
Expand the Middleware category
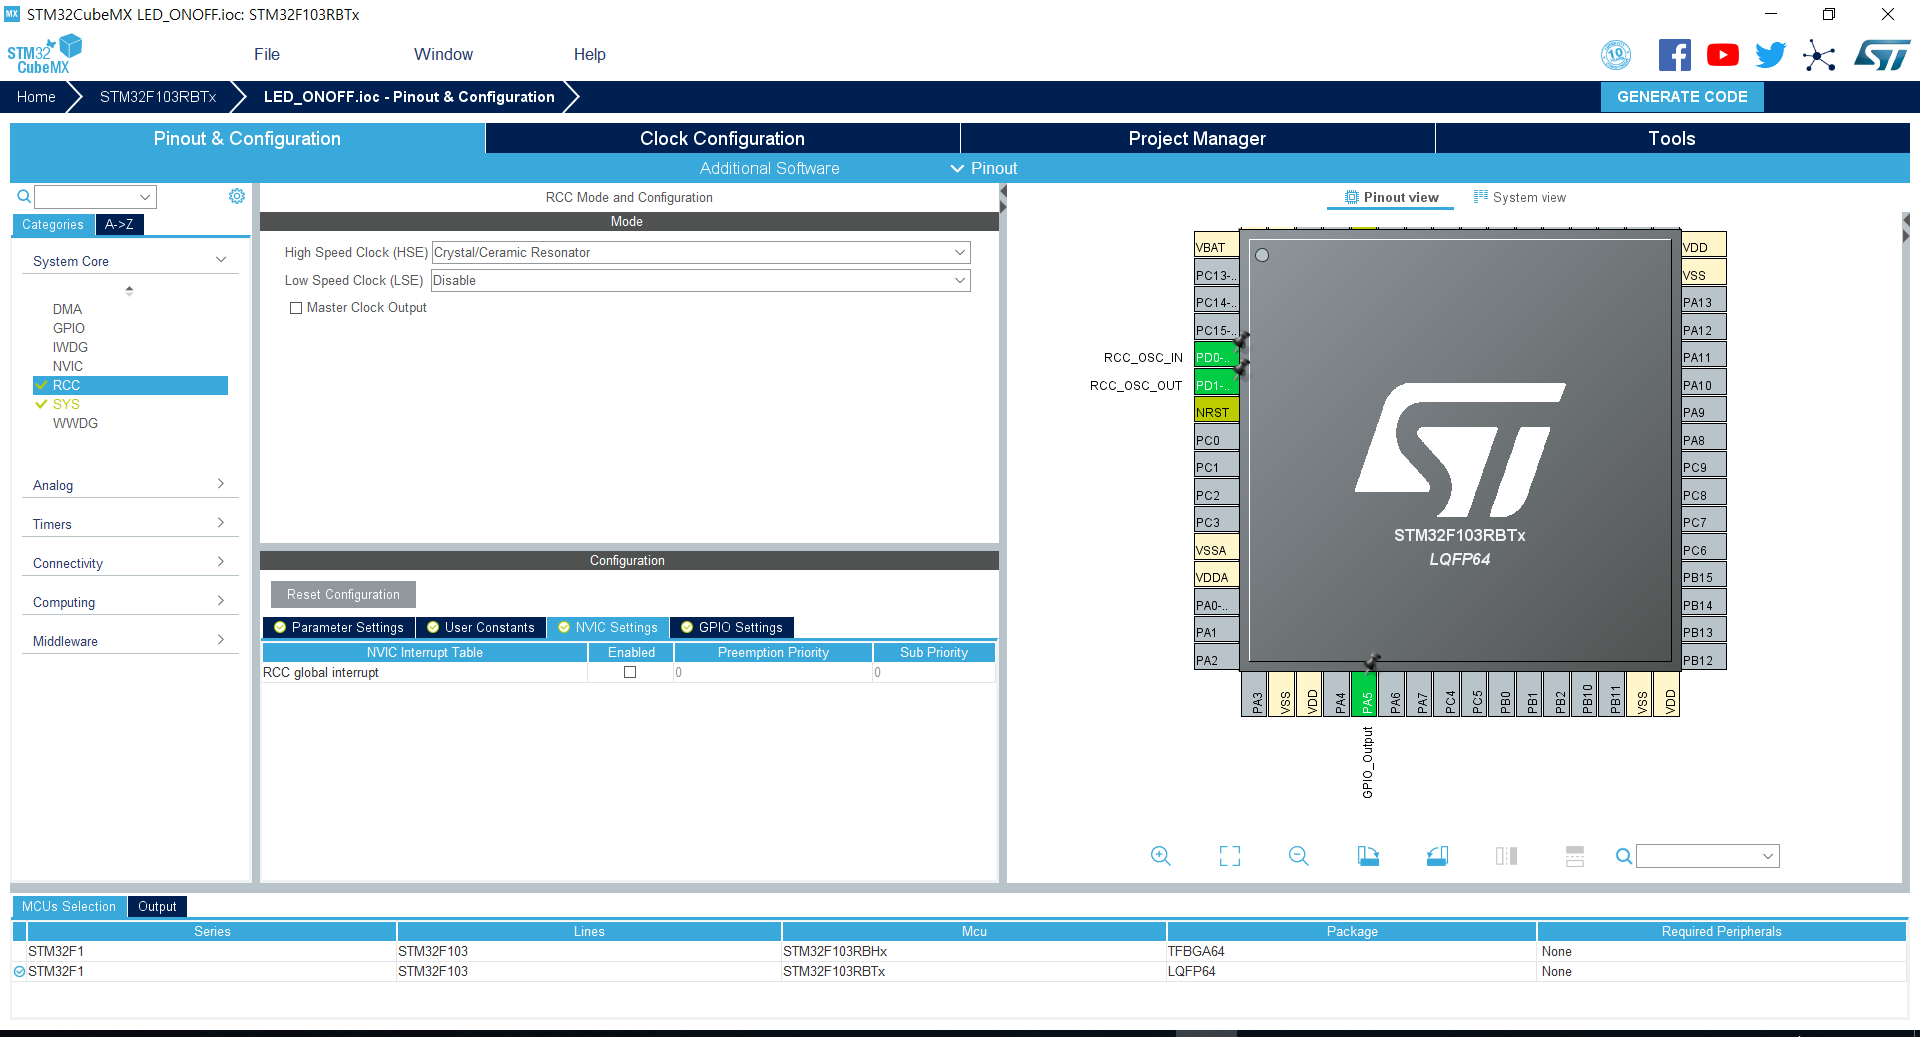[x=129, y=641]
